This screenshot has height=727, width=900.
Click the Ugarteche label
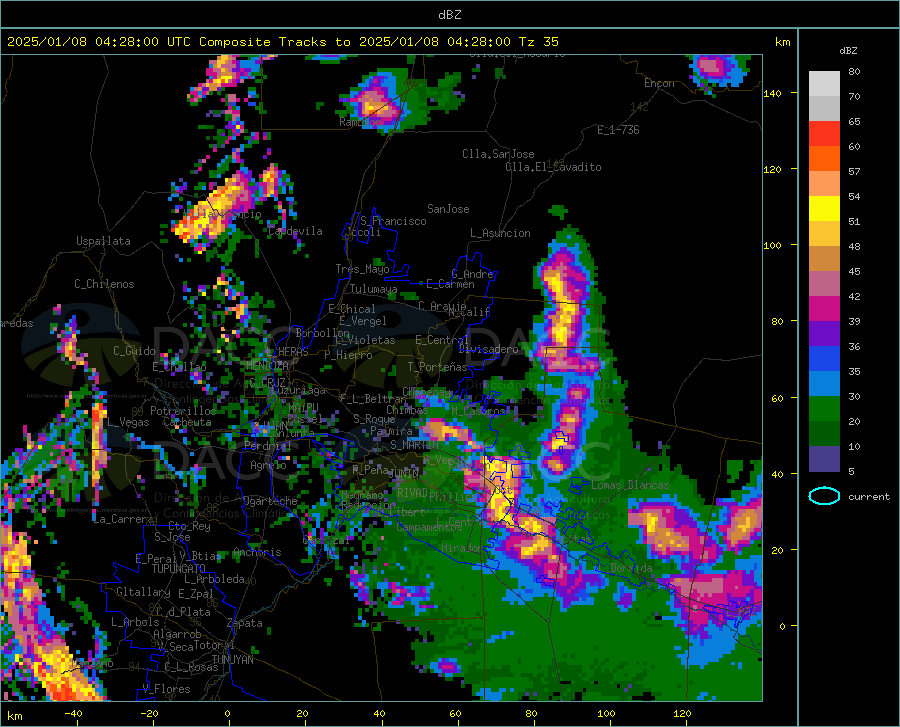(x=270, y=501)
